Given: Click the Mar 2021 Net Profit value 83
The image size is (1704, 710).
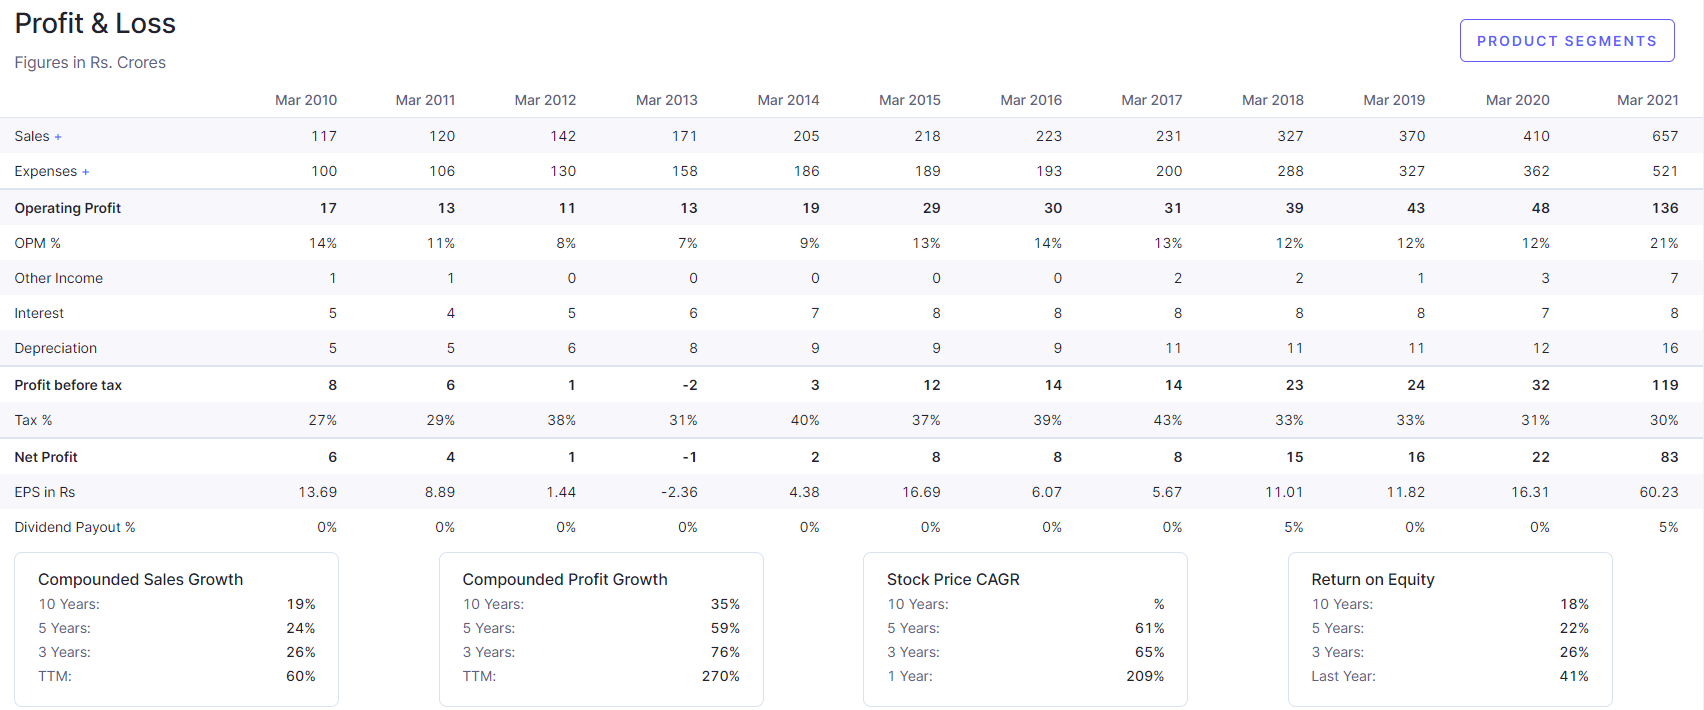Looking at the screenshot, I should pos(1669,457).
